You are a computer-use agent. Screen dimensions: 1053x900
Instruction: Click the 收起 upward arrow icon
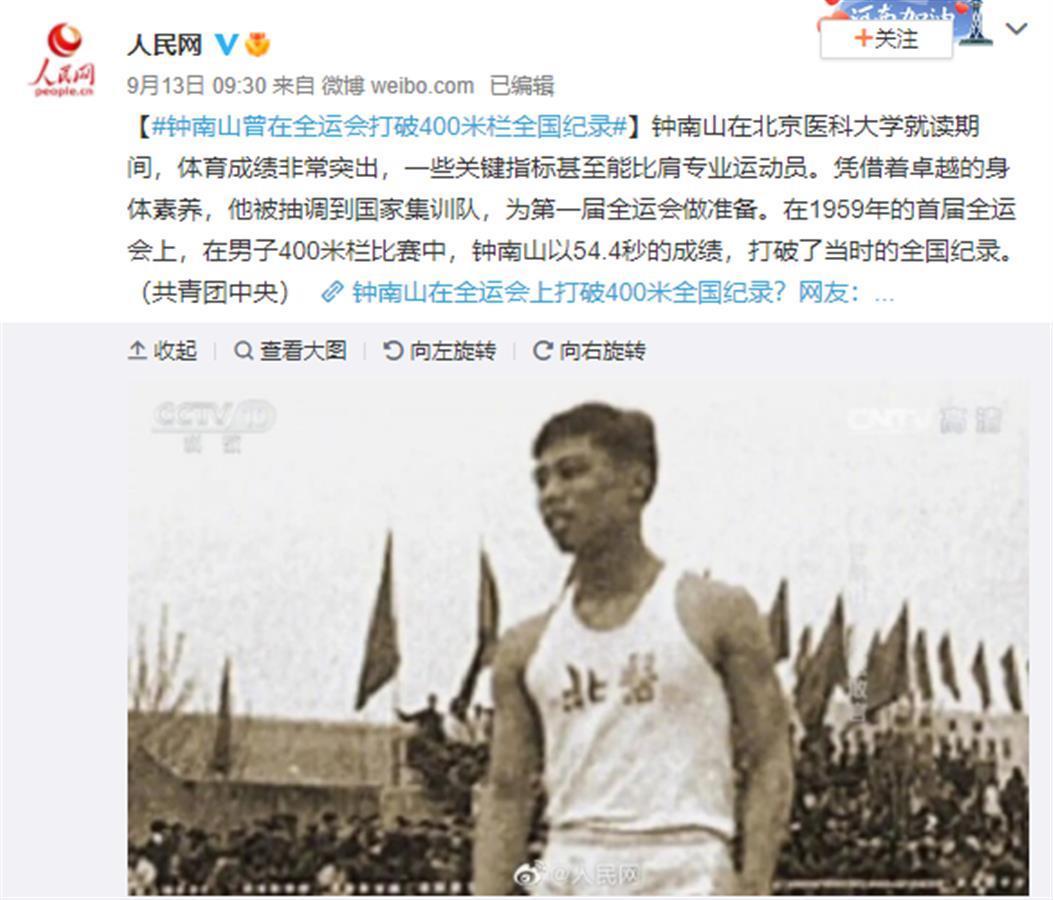(137, 351)
